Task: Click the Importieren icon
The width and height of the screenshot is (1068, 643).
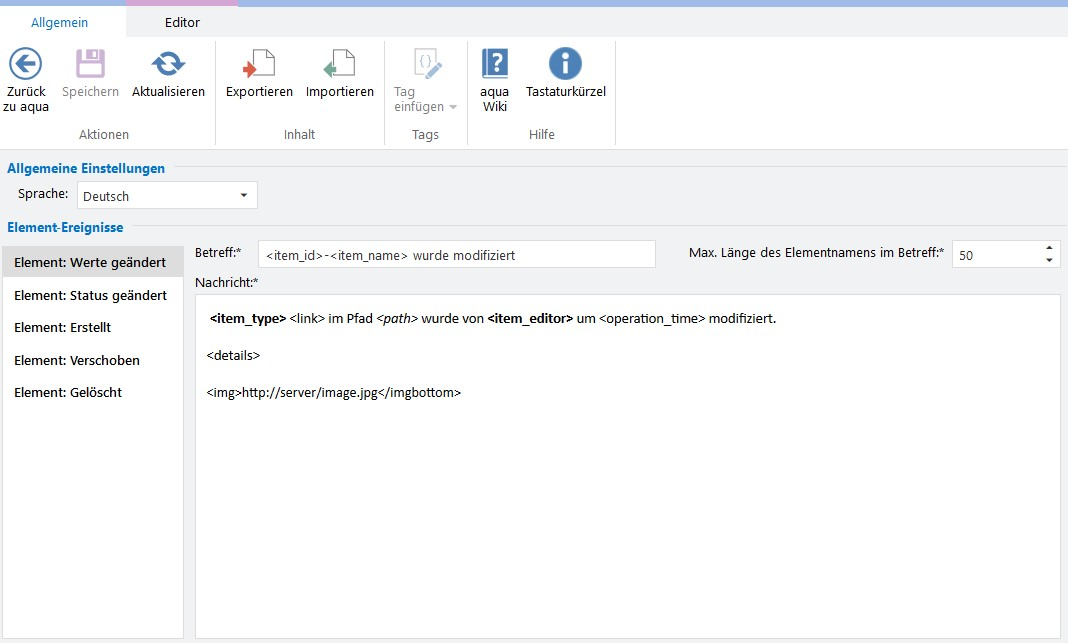Action: [x=339, y=64]
